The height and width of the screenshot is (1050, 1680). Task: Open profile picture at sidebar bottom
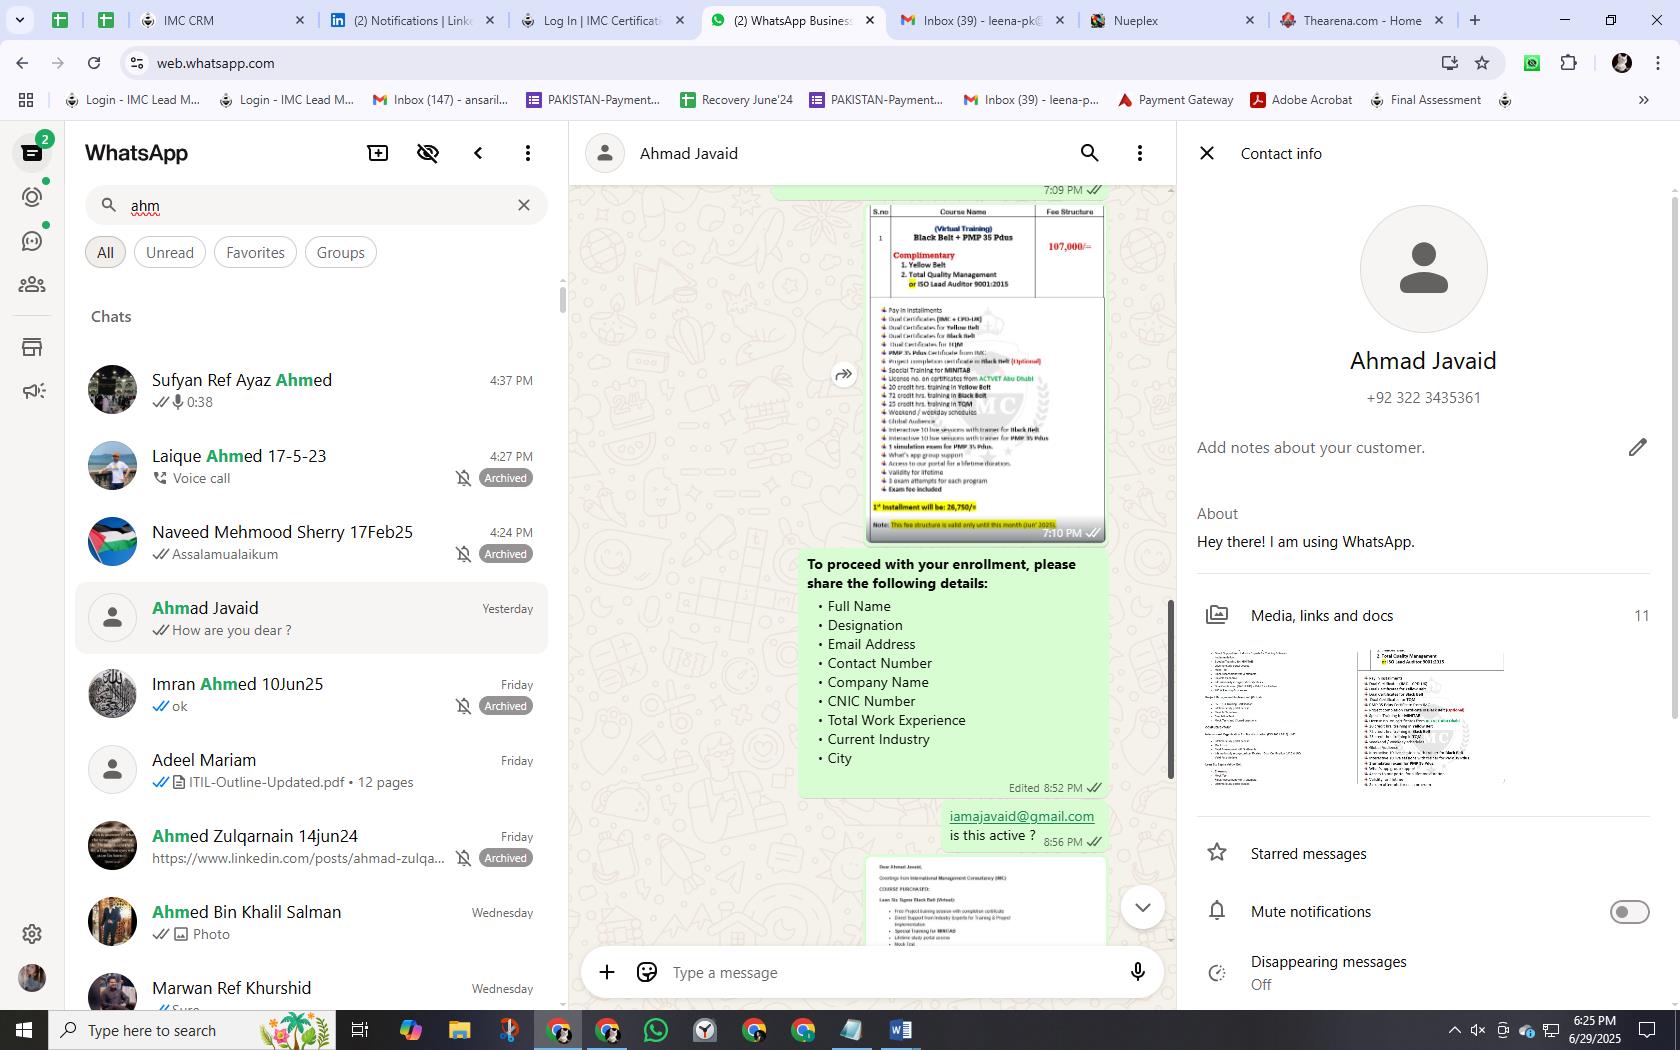[x=32, y=978]
